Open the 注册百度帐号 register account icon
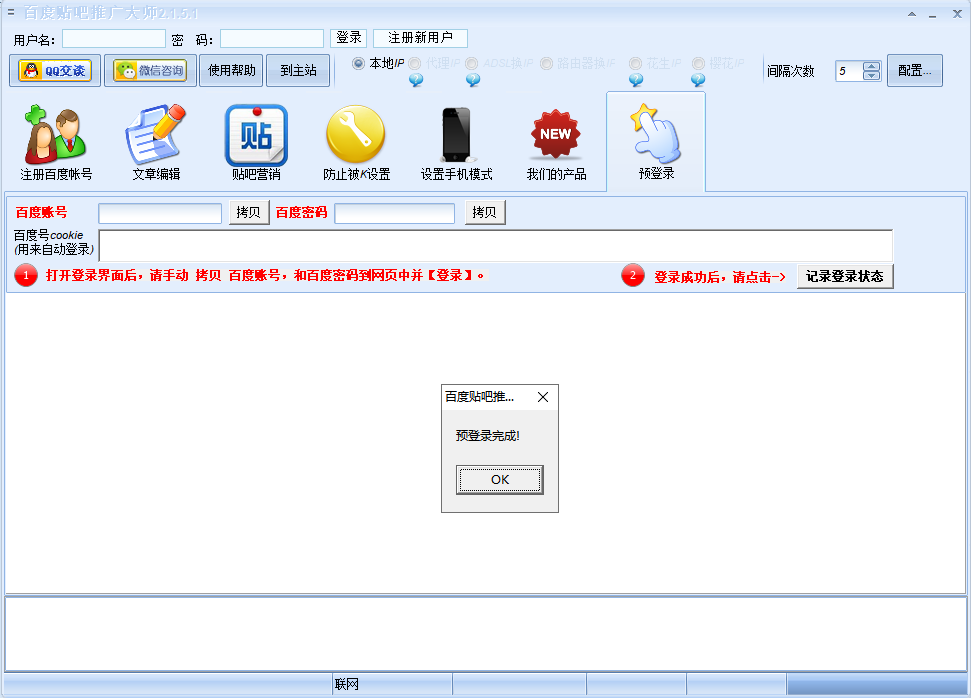971x698 pixels. [x=56, y=142]
